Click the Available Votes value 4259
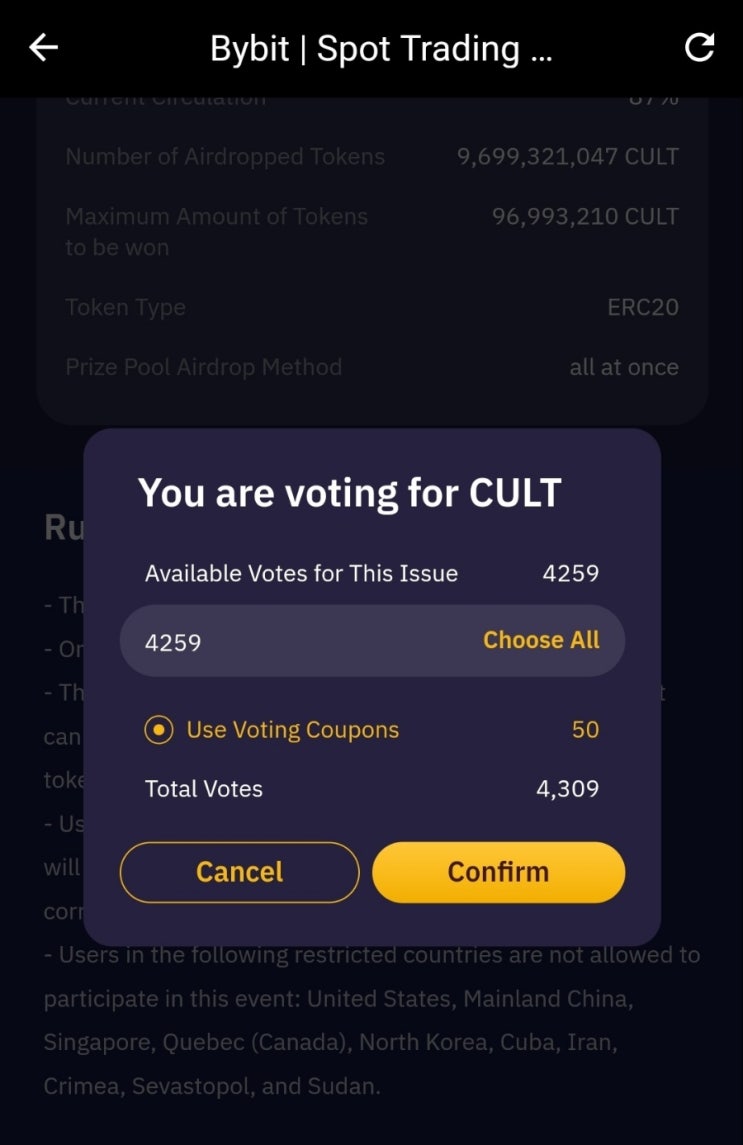This screenshot has height=1145, width=743. click(x=571, y=573)
